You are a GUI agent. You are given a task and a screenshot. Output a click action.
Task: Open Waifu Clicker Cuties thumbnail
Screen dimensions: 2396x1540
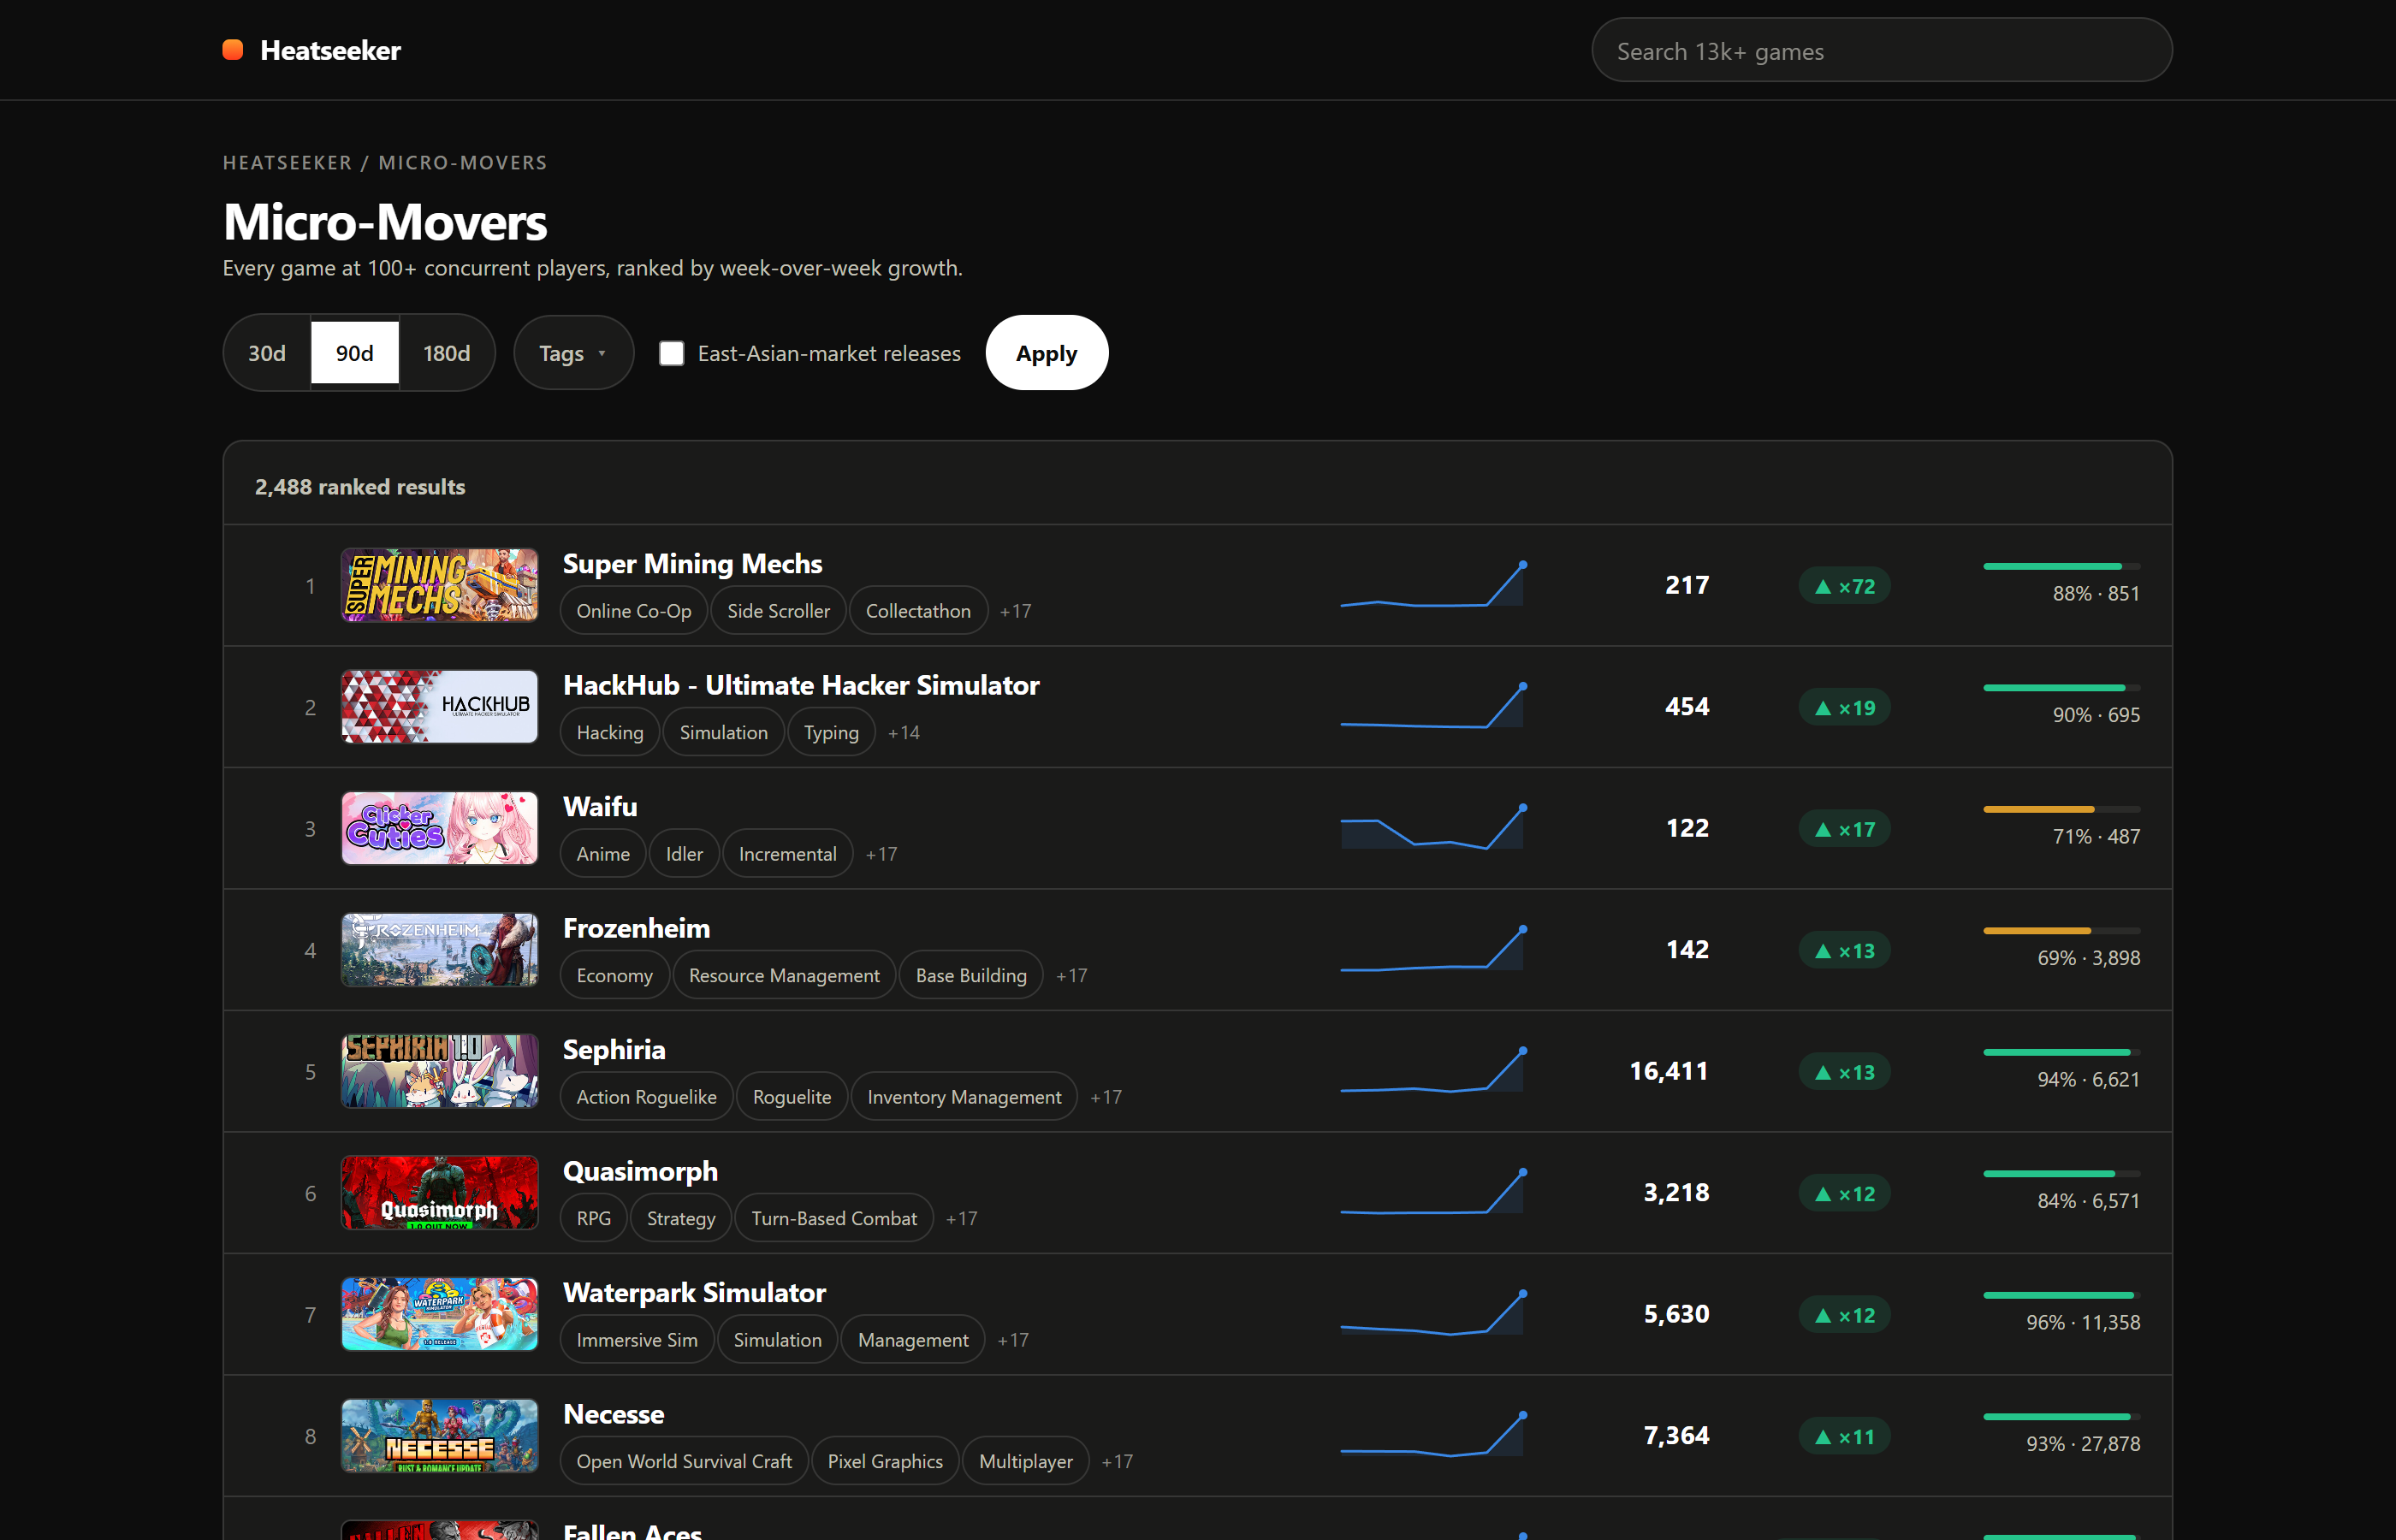439,828
